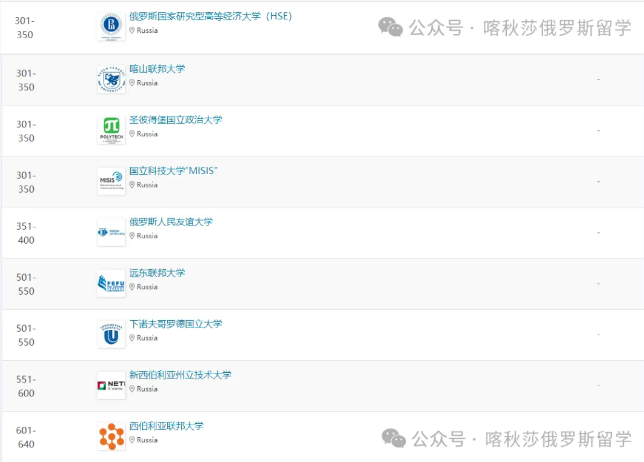Click Russia location under 喀山联邦大学
The image size is (644, 462).
coord(147,83)
